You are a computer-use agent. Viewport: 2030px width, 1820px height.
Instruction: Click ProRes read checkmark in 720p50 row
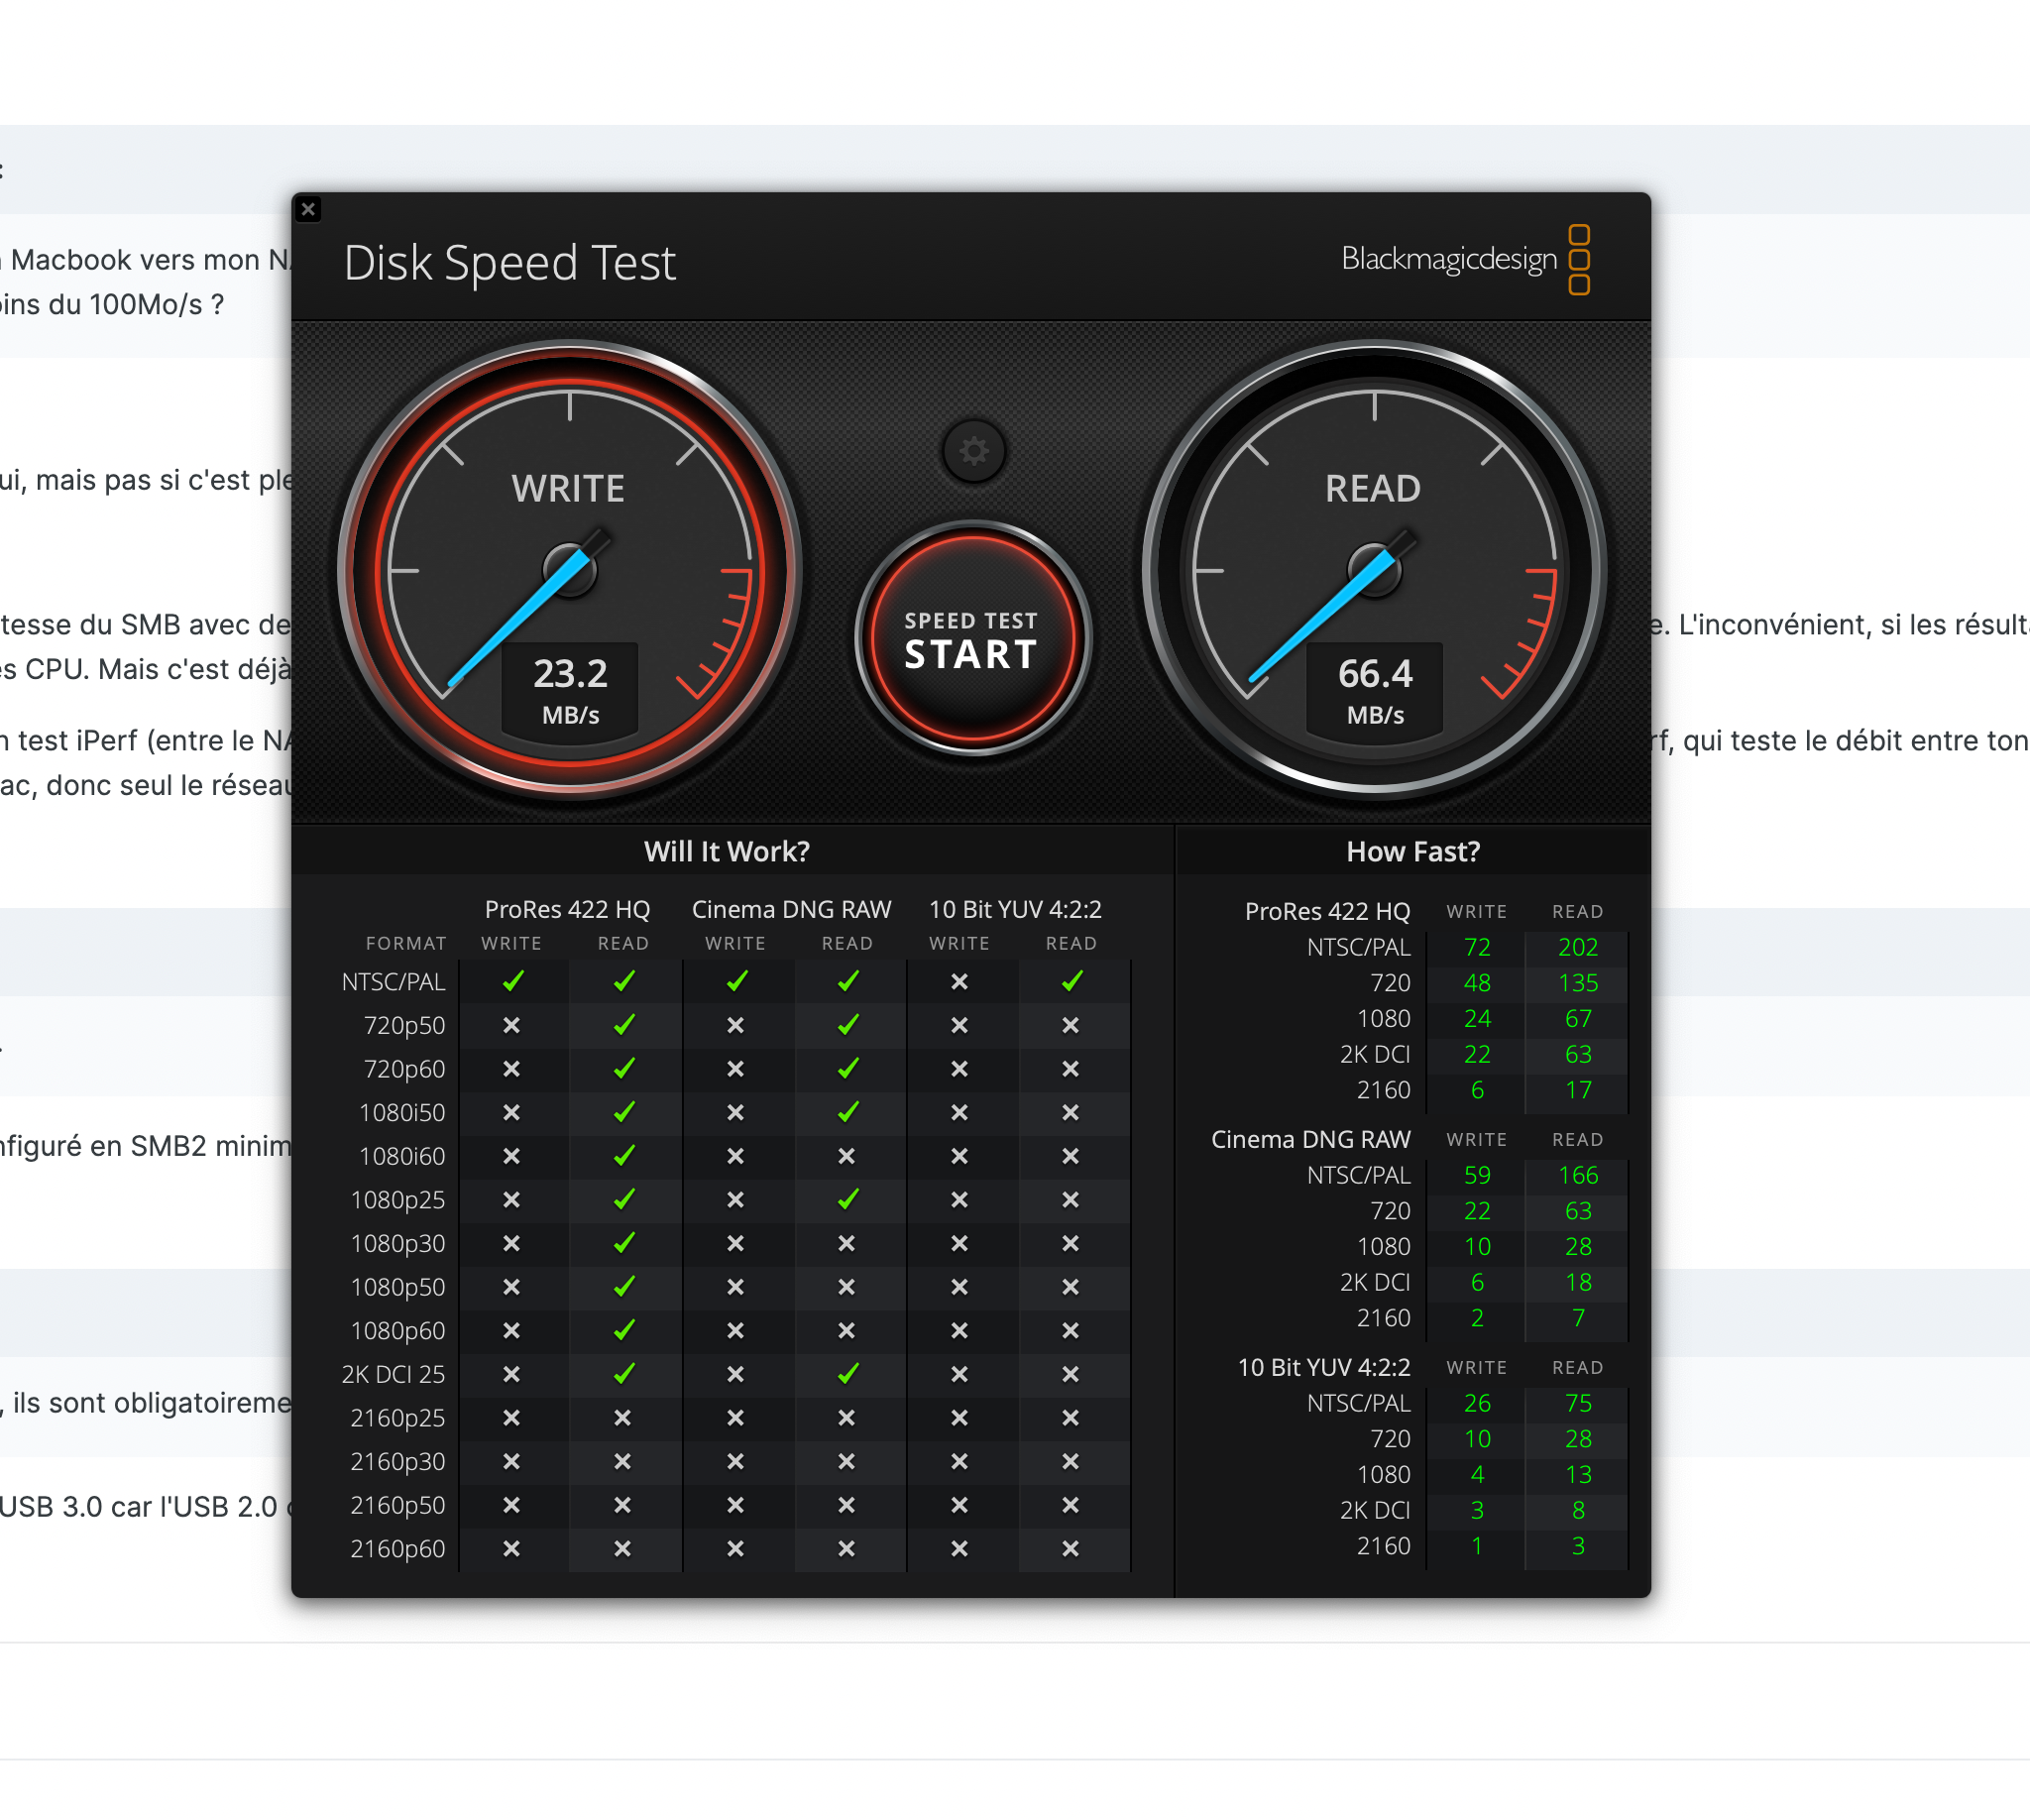(624, 1026)
